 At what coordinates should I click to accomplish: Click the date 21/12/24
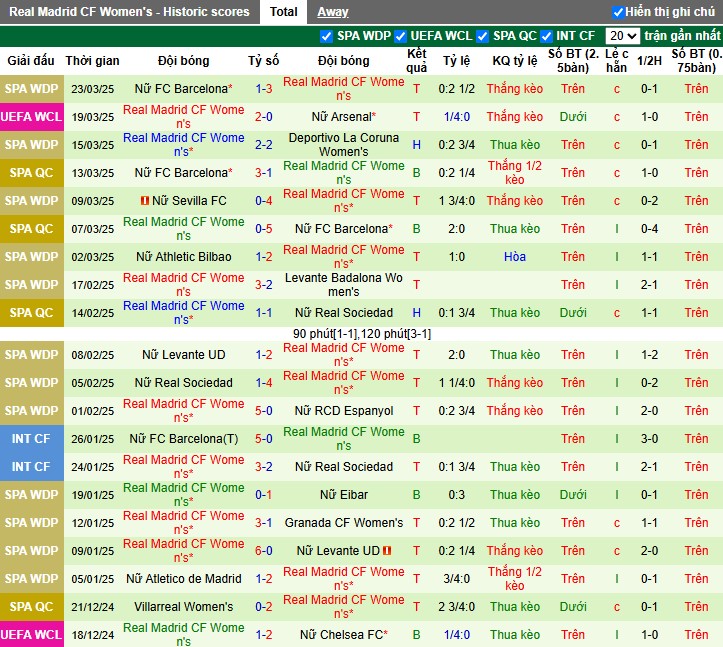coord(92,606)
